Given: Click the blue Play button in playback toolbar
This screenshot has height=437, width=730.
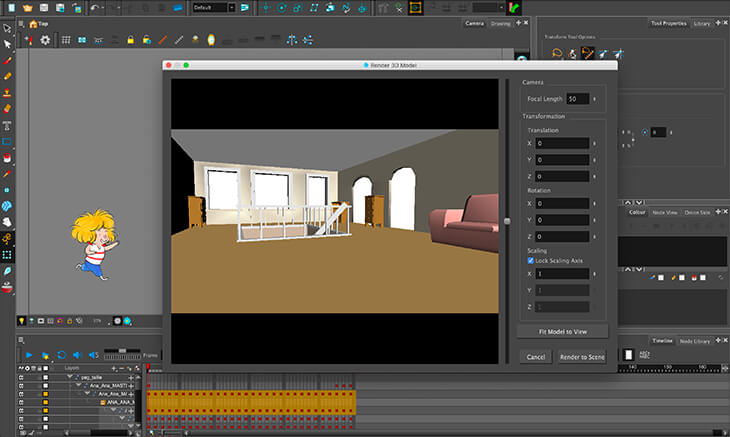Looking at the screenshot, I should 29,355.
